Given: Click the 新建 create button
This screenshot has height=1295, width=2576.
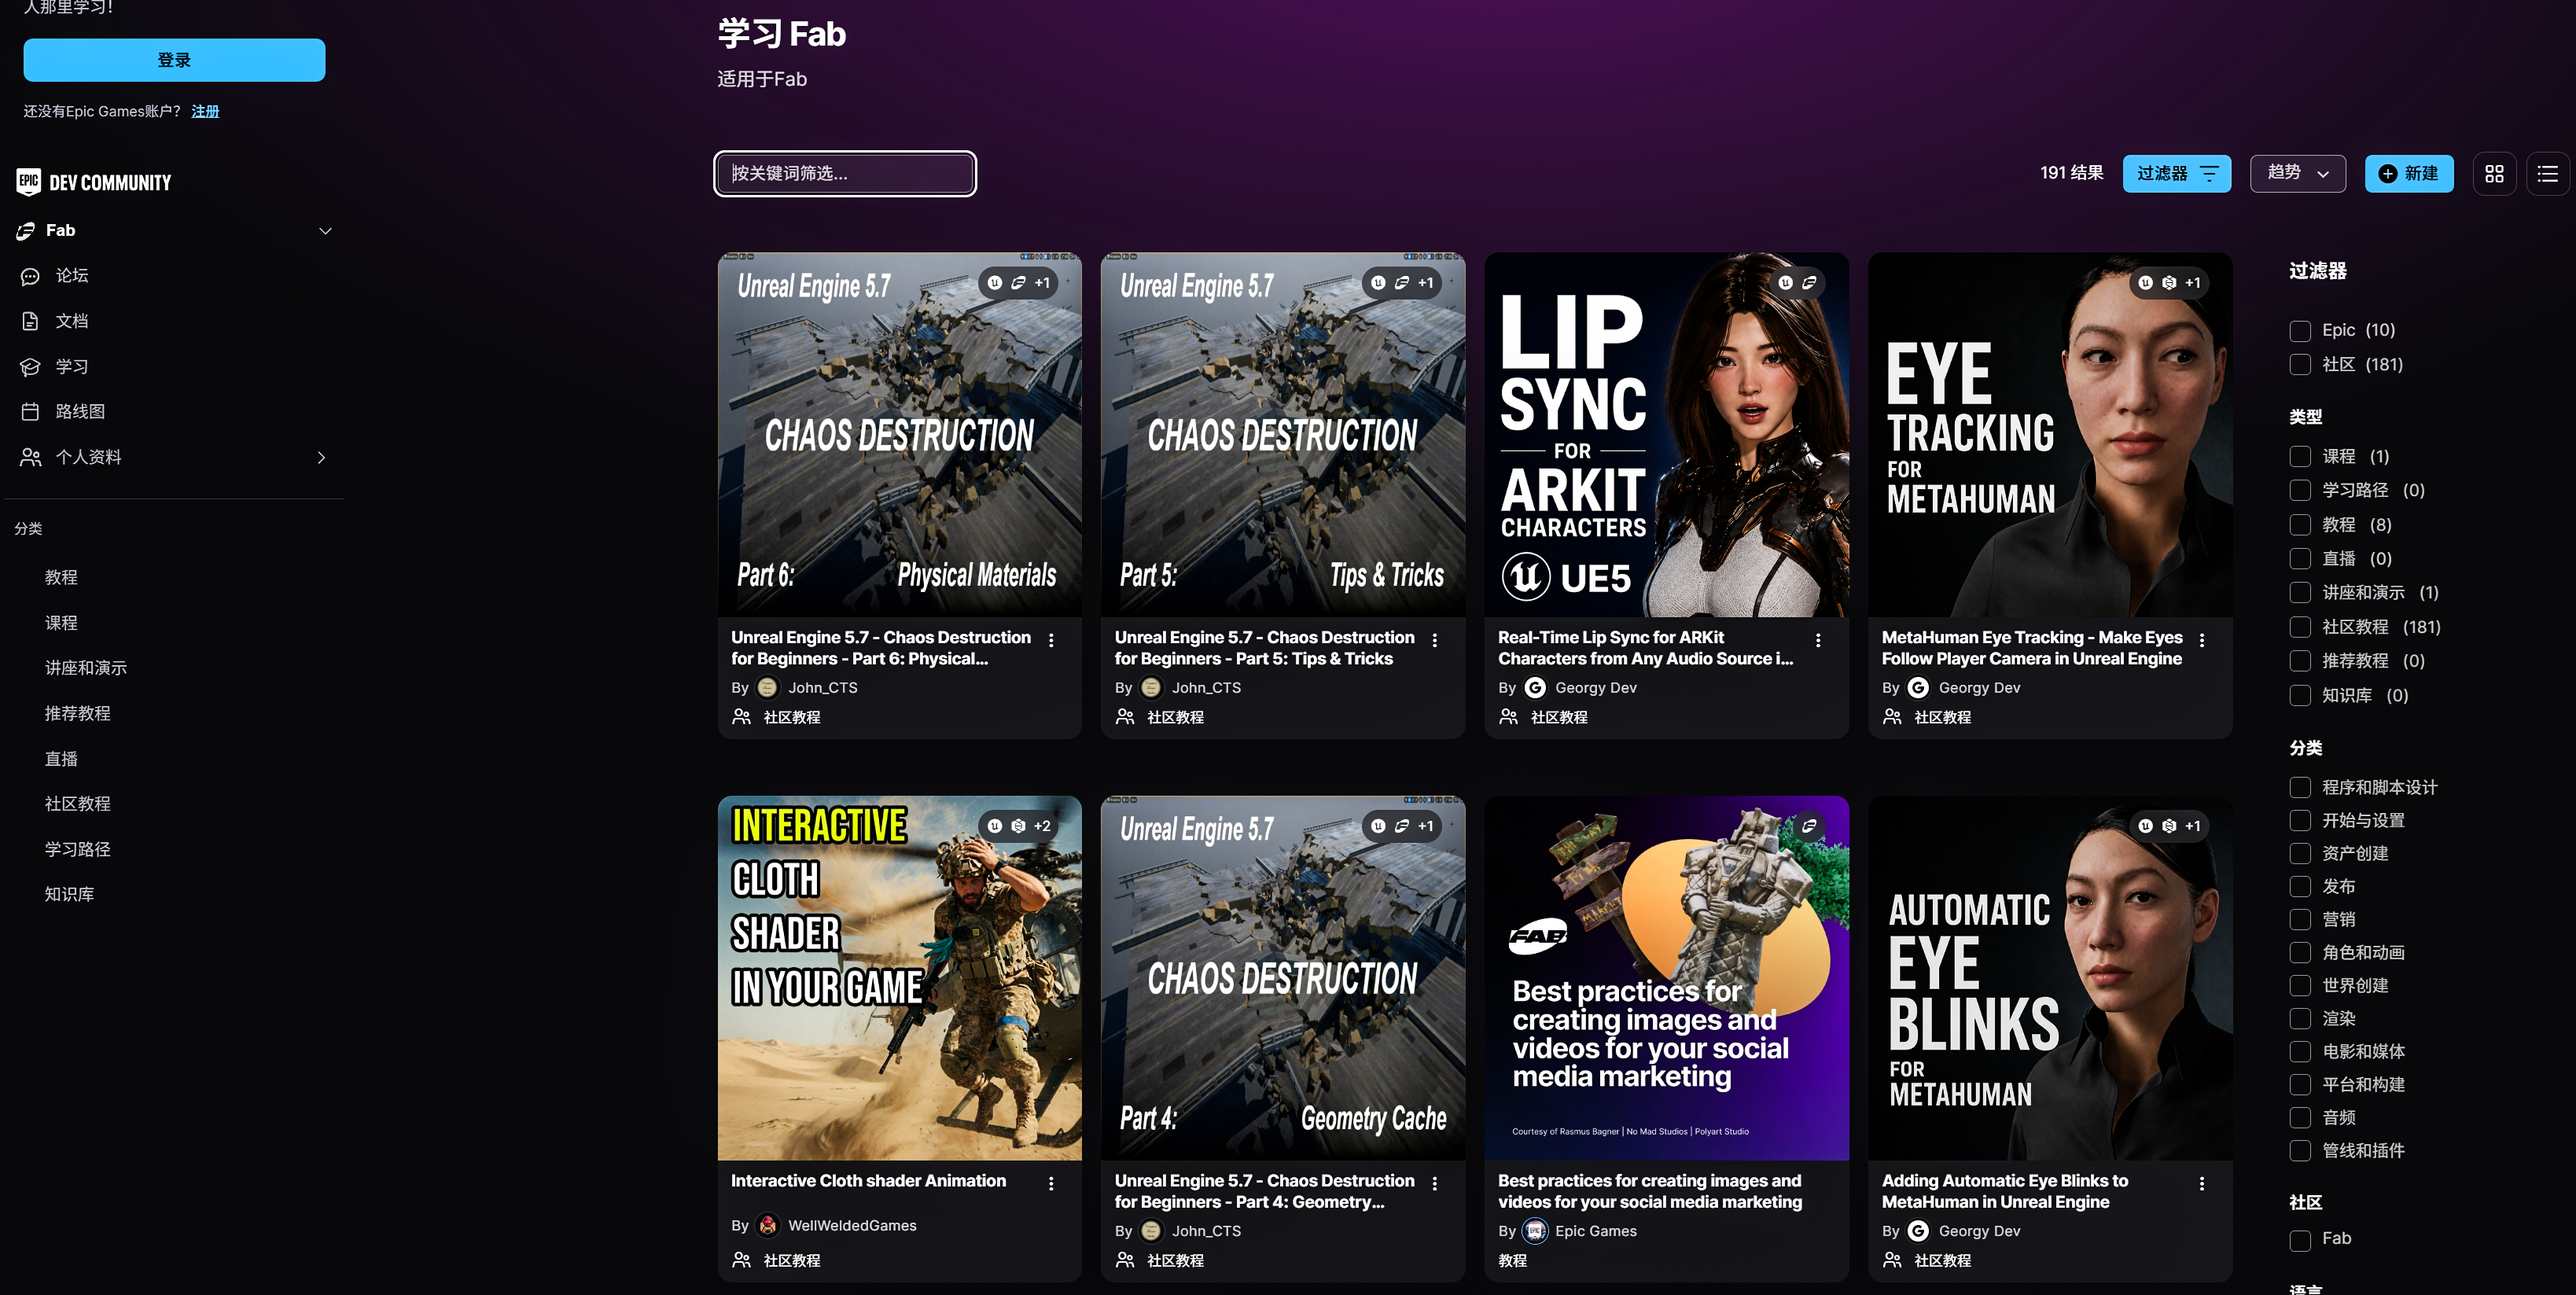Looking at the screenshot, I should [2409, 174].
